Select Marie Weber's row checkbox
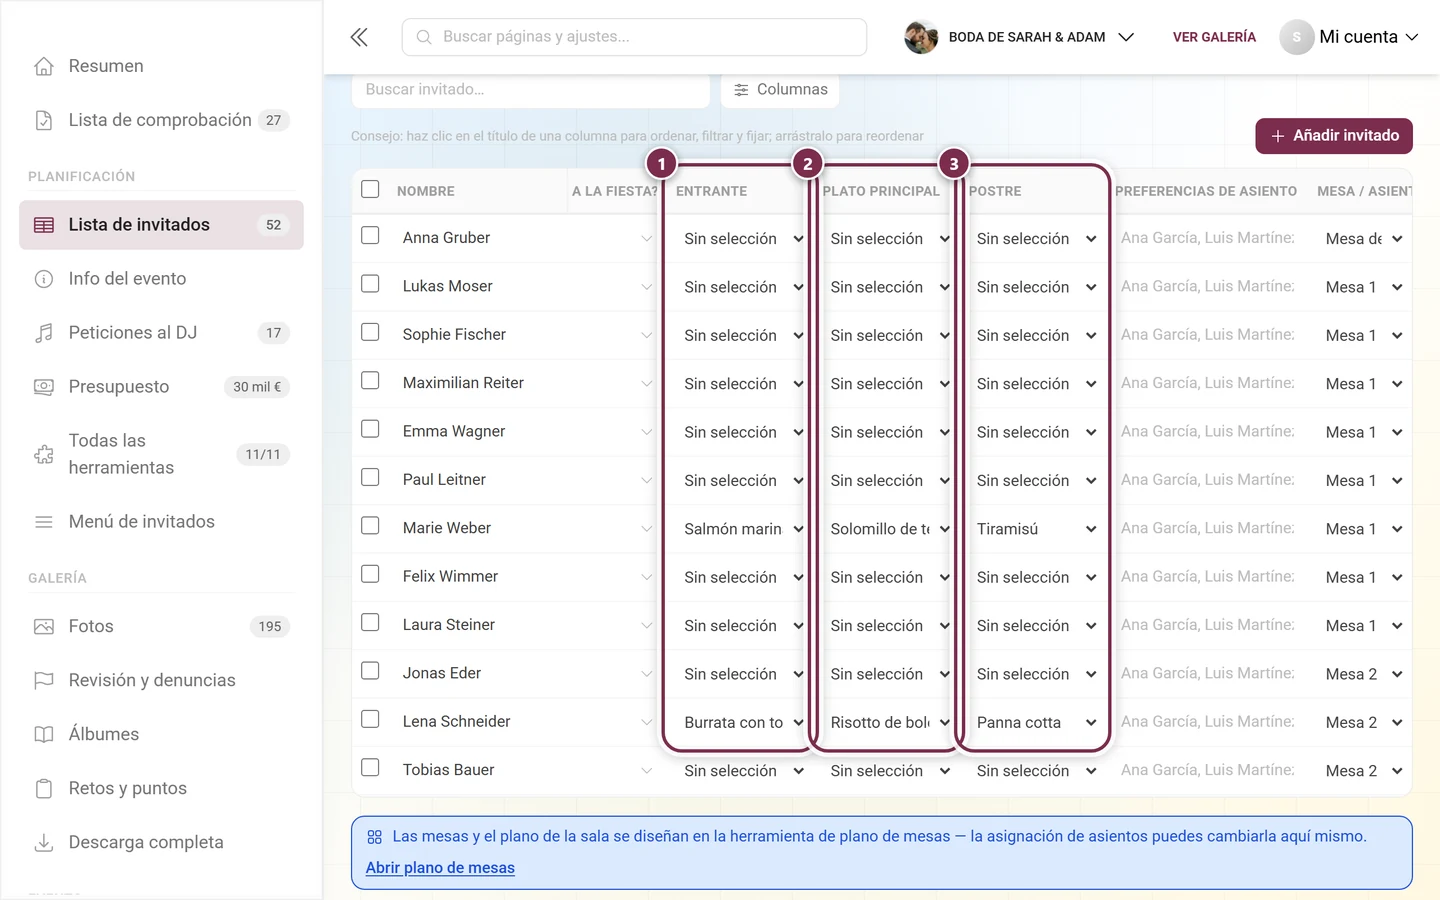 click(370, 526)
